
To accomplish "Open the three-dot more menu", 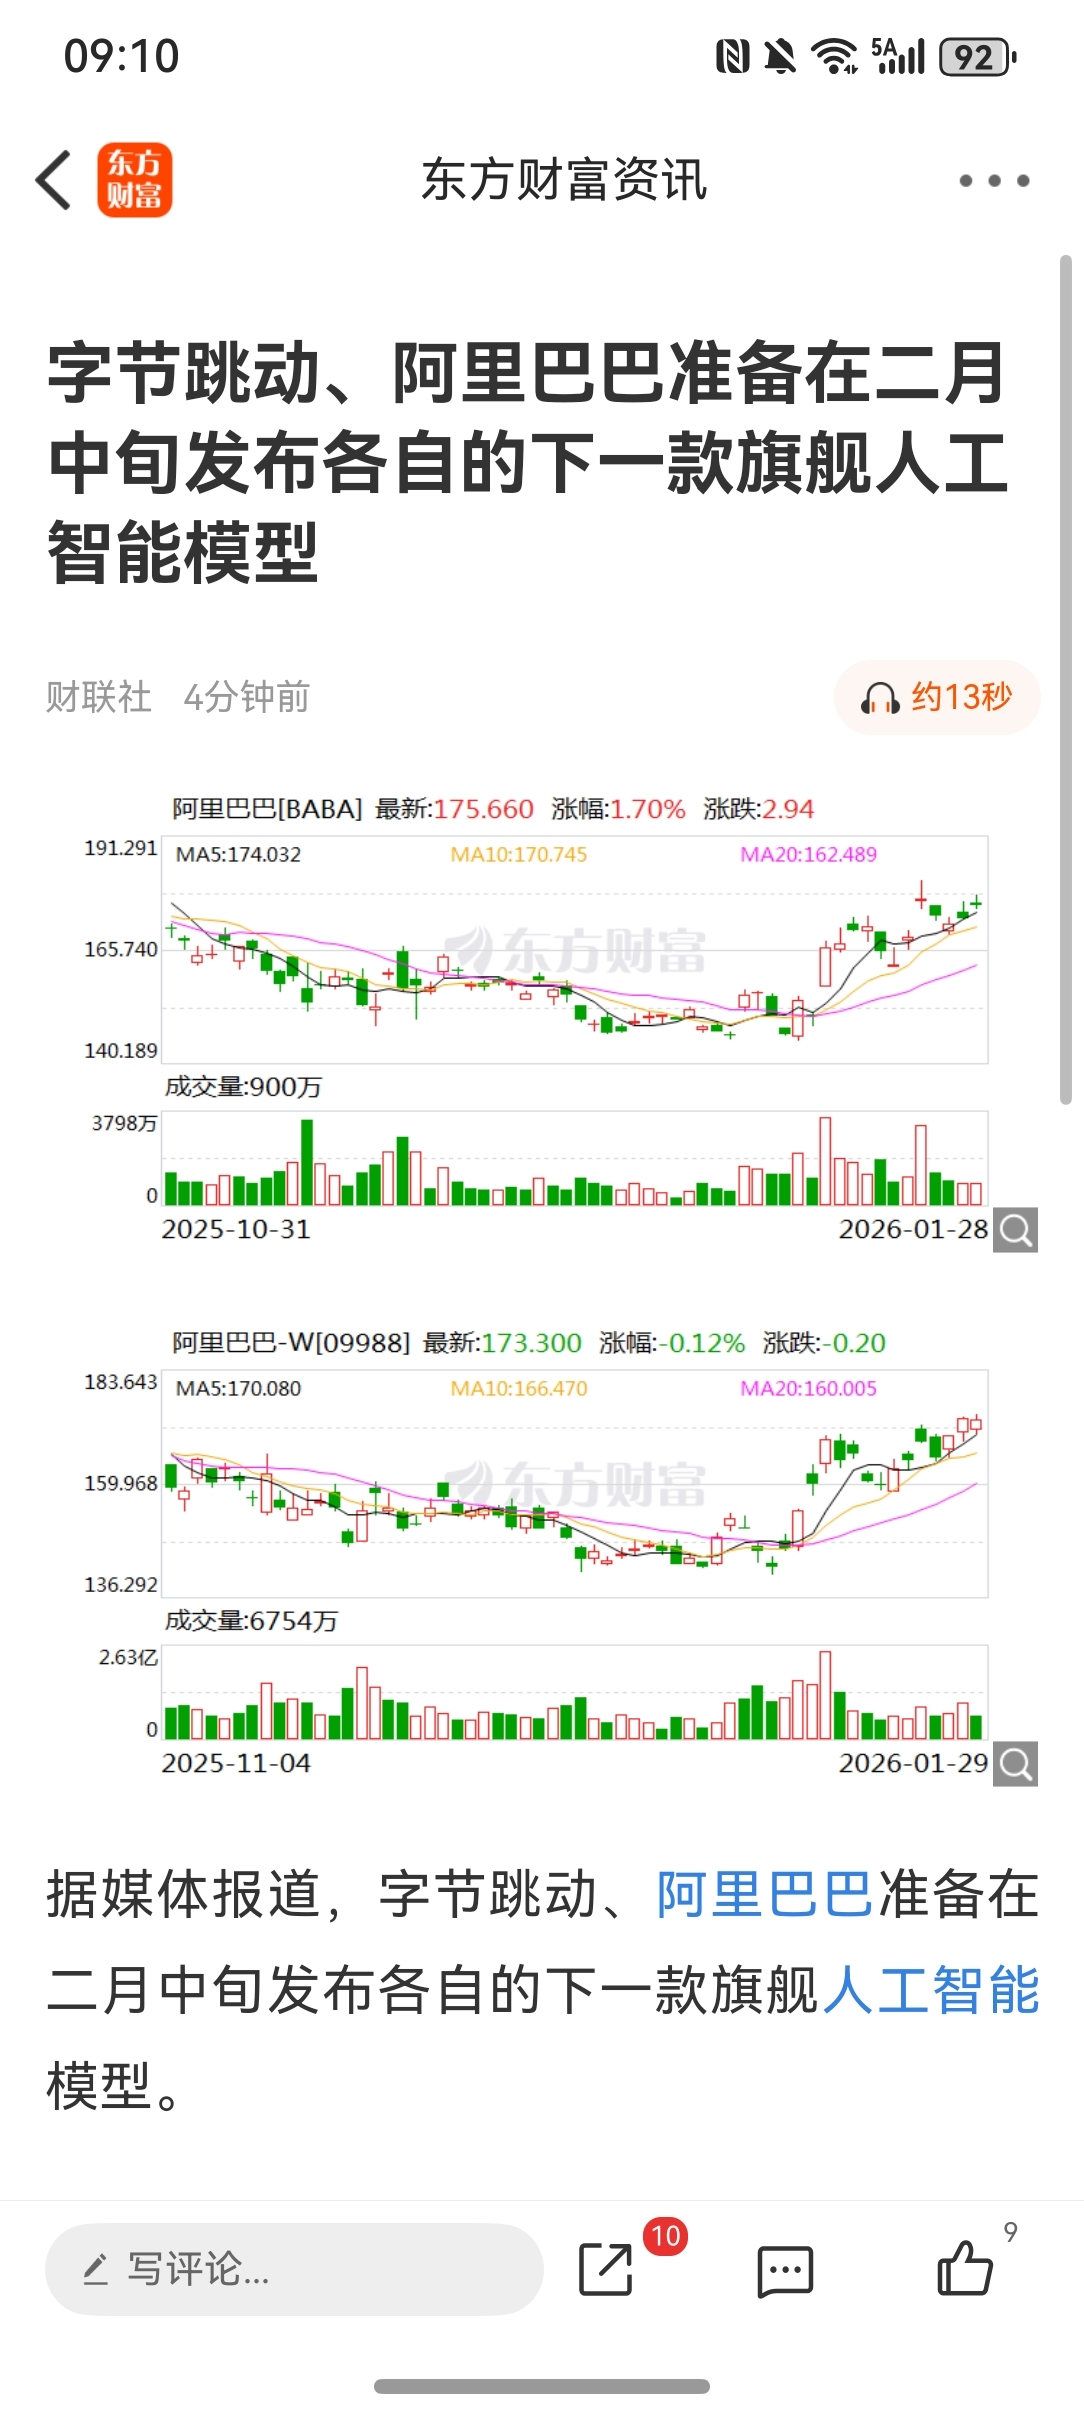I will 994,181.
